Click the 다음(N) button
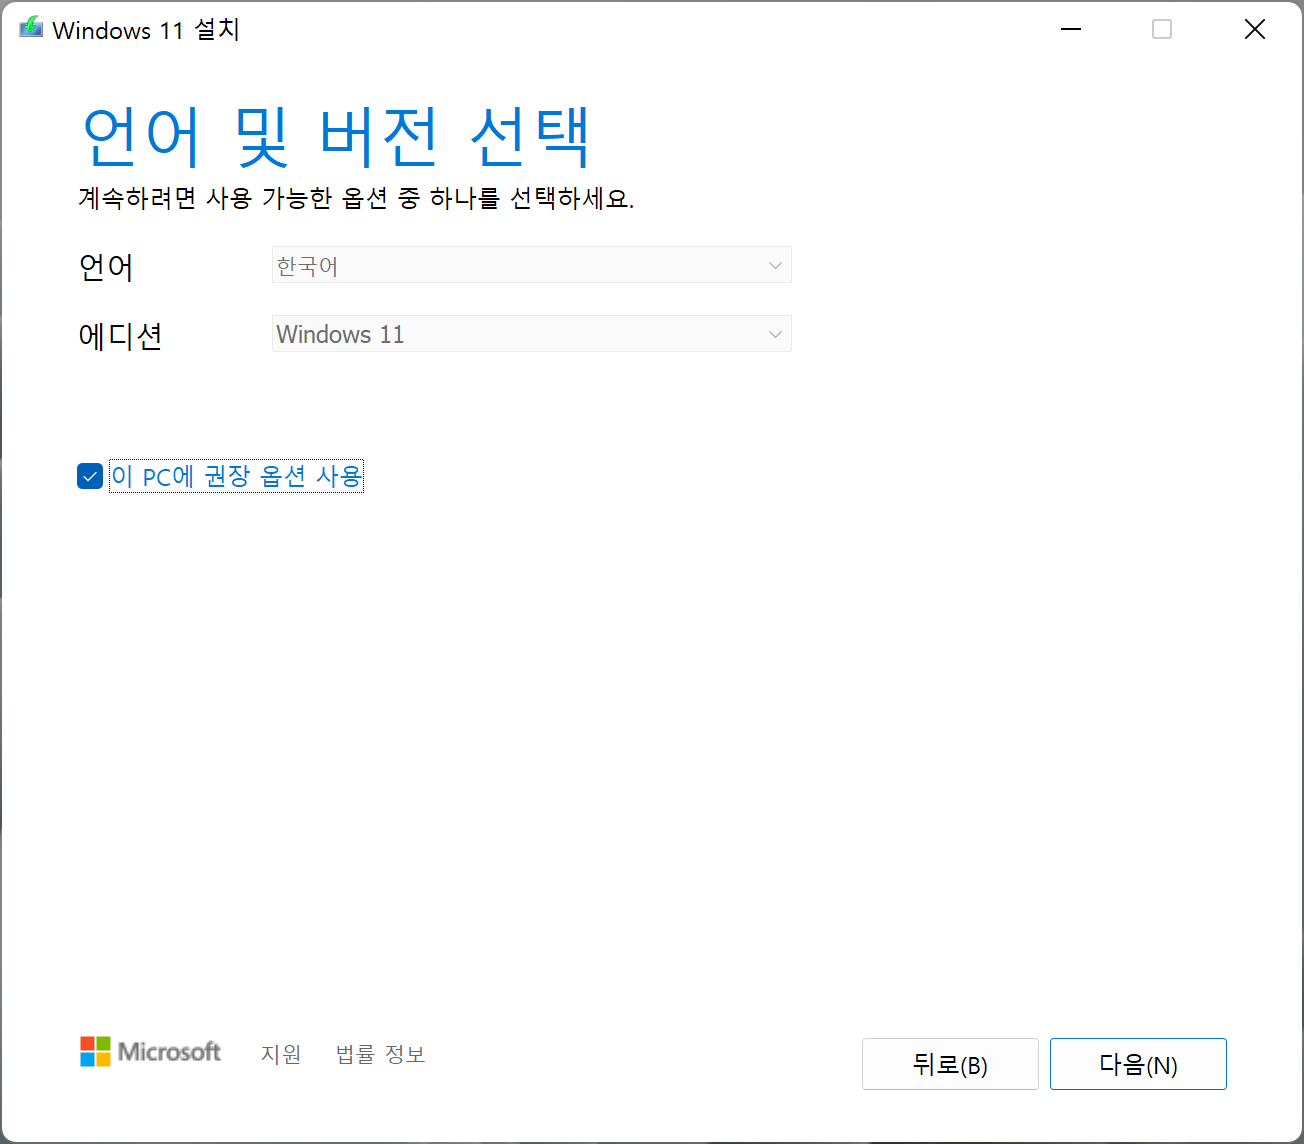 pyautogui.click(x=1138, y=1064)
